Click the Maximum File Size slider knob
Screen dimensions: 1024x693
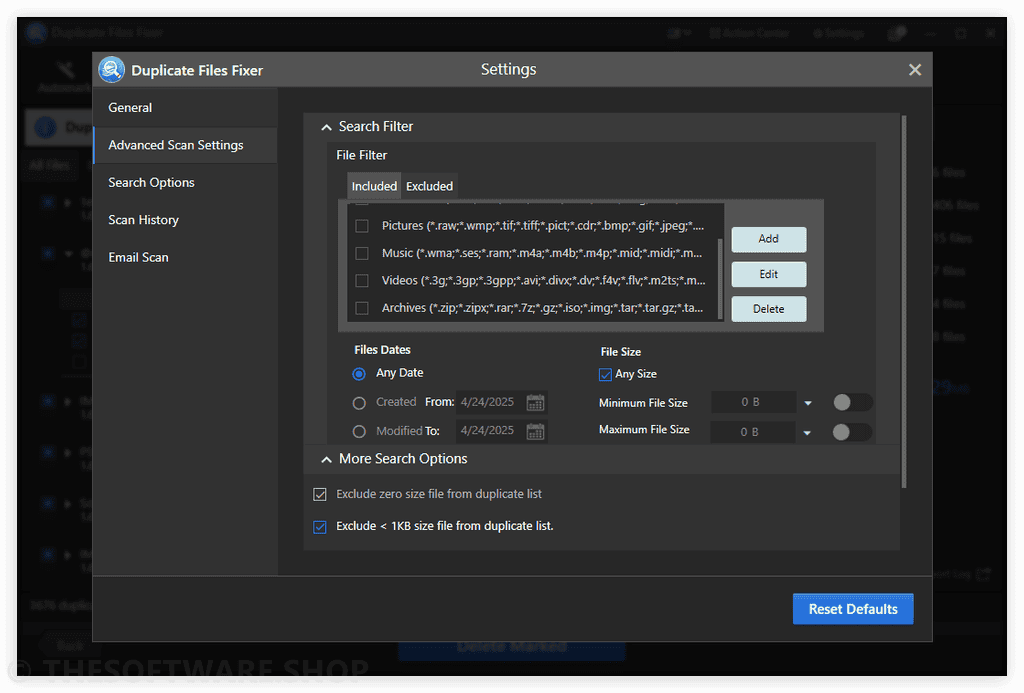pos(841,432)
